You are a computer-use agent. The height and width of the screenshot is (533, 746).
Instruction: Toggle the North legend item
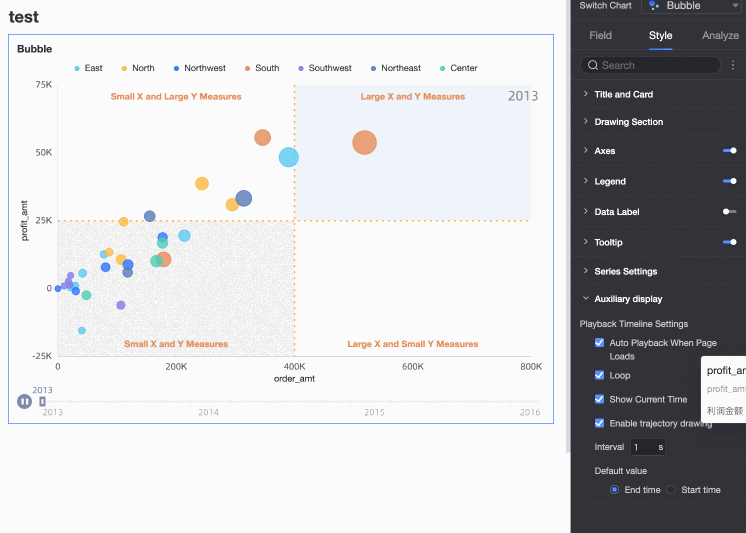(138, 68)
